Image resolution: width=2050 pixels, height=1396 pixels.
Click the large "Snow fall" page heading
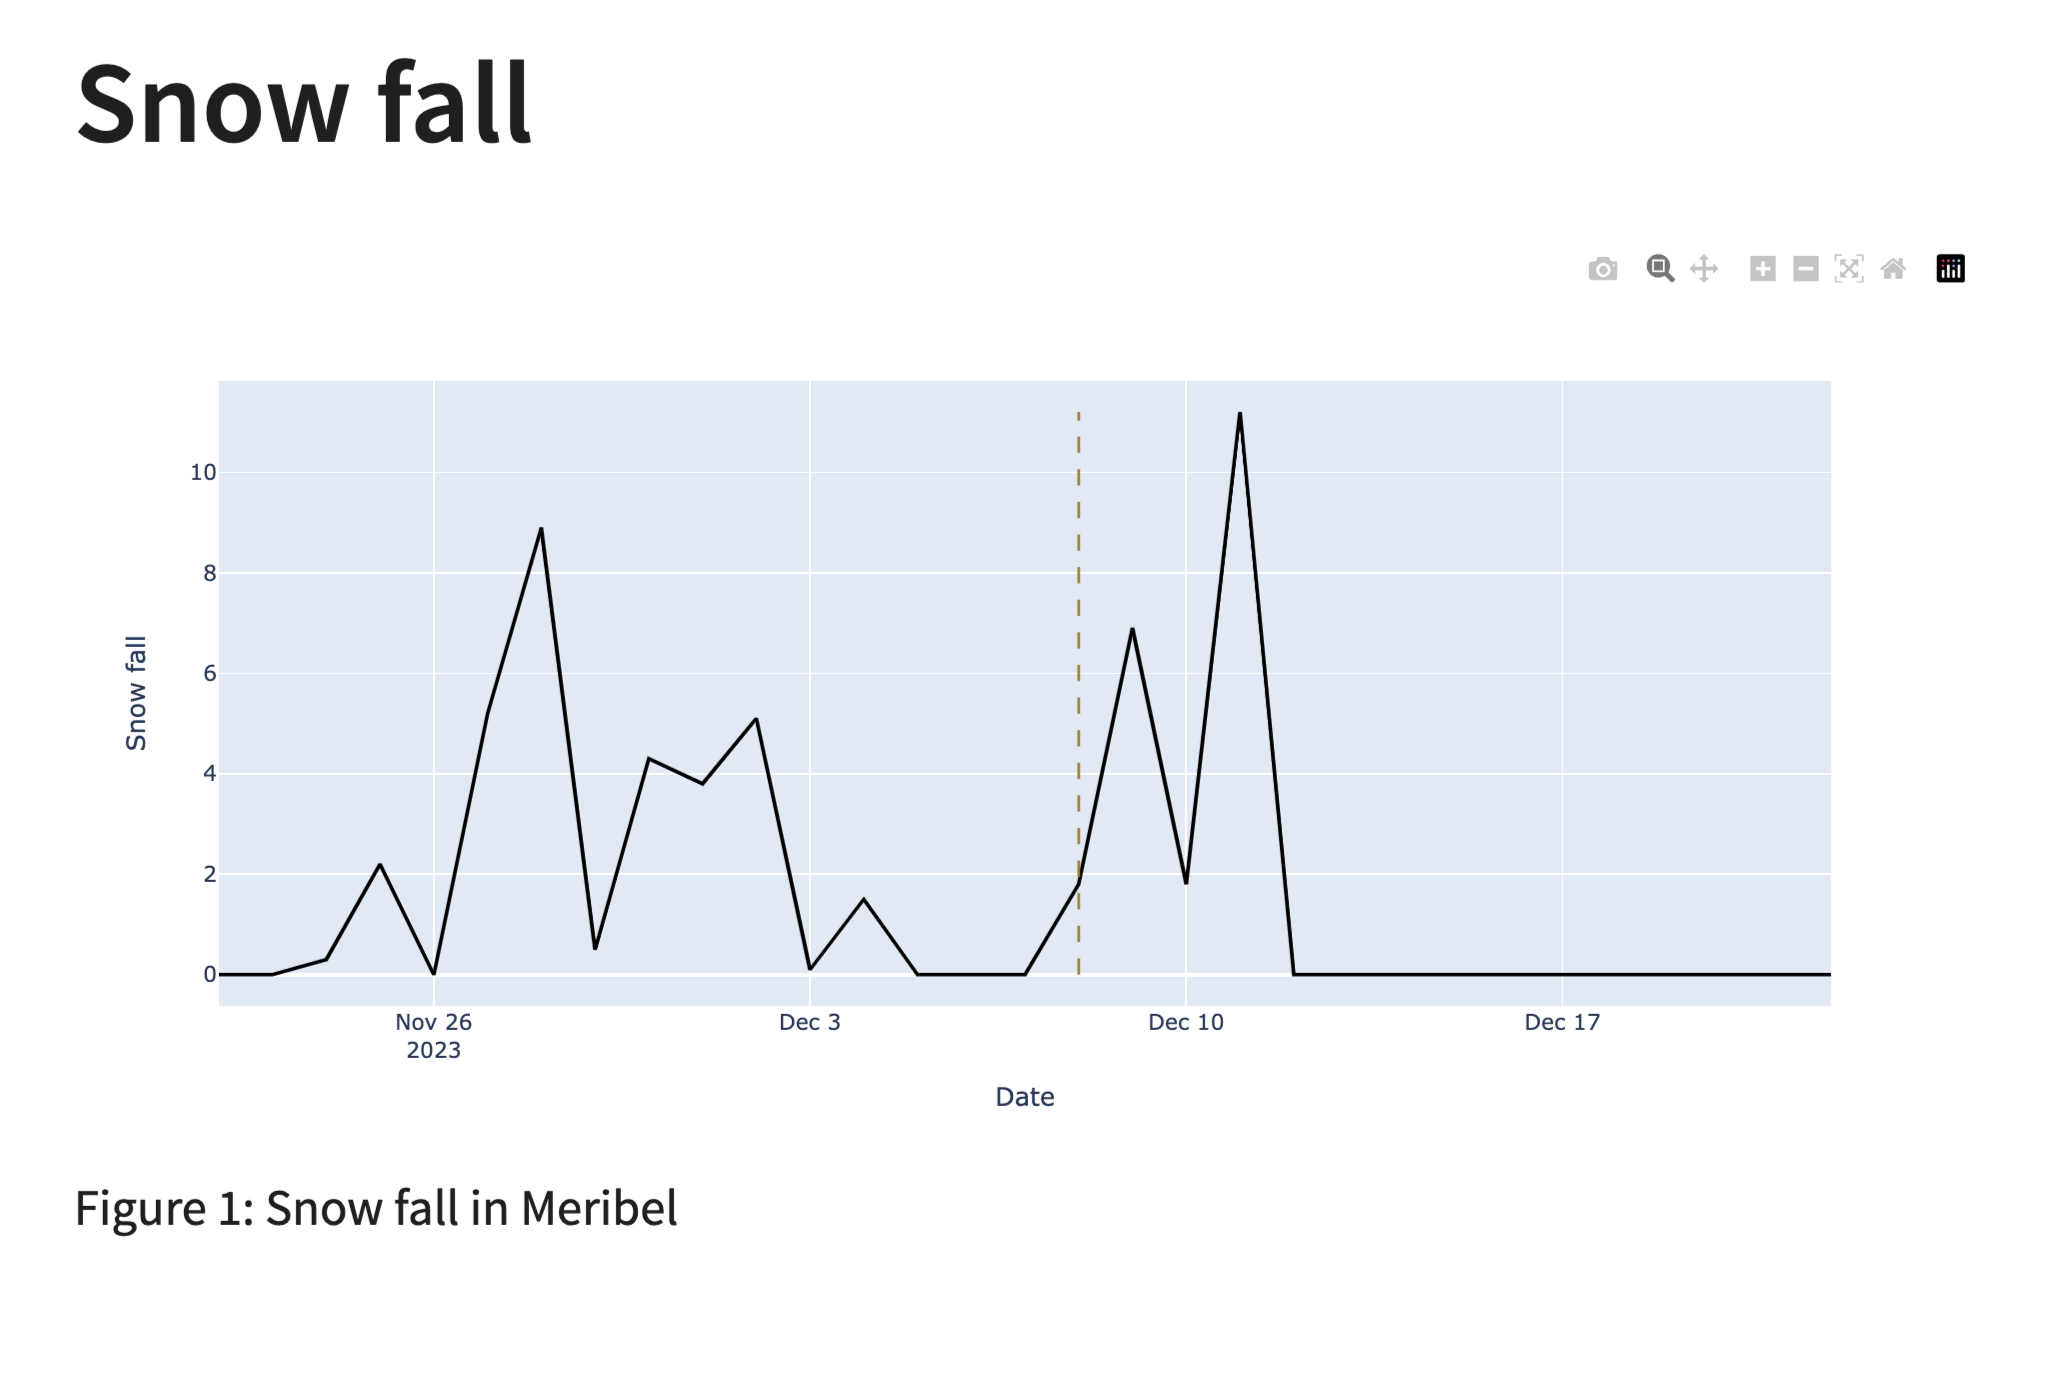coord(304,104)
